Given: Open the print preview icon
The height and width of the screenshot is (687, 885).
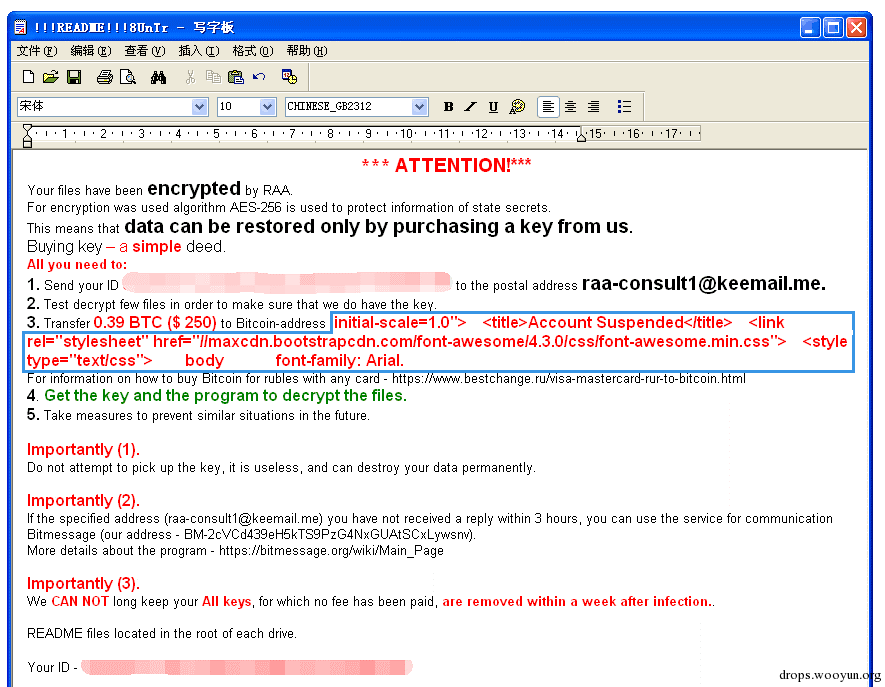Looking at the screenshot, I should tap(128, 77).
